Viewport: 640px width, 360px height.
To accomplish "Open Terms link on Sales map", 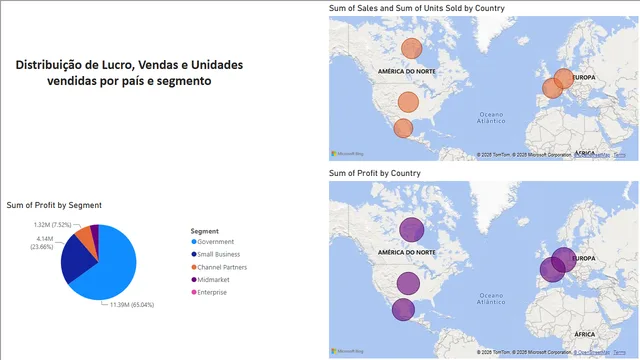I will [619, 155].
